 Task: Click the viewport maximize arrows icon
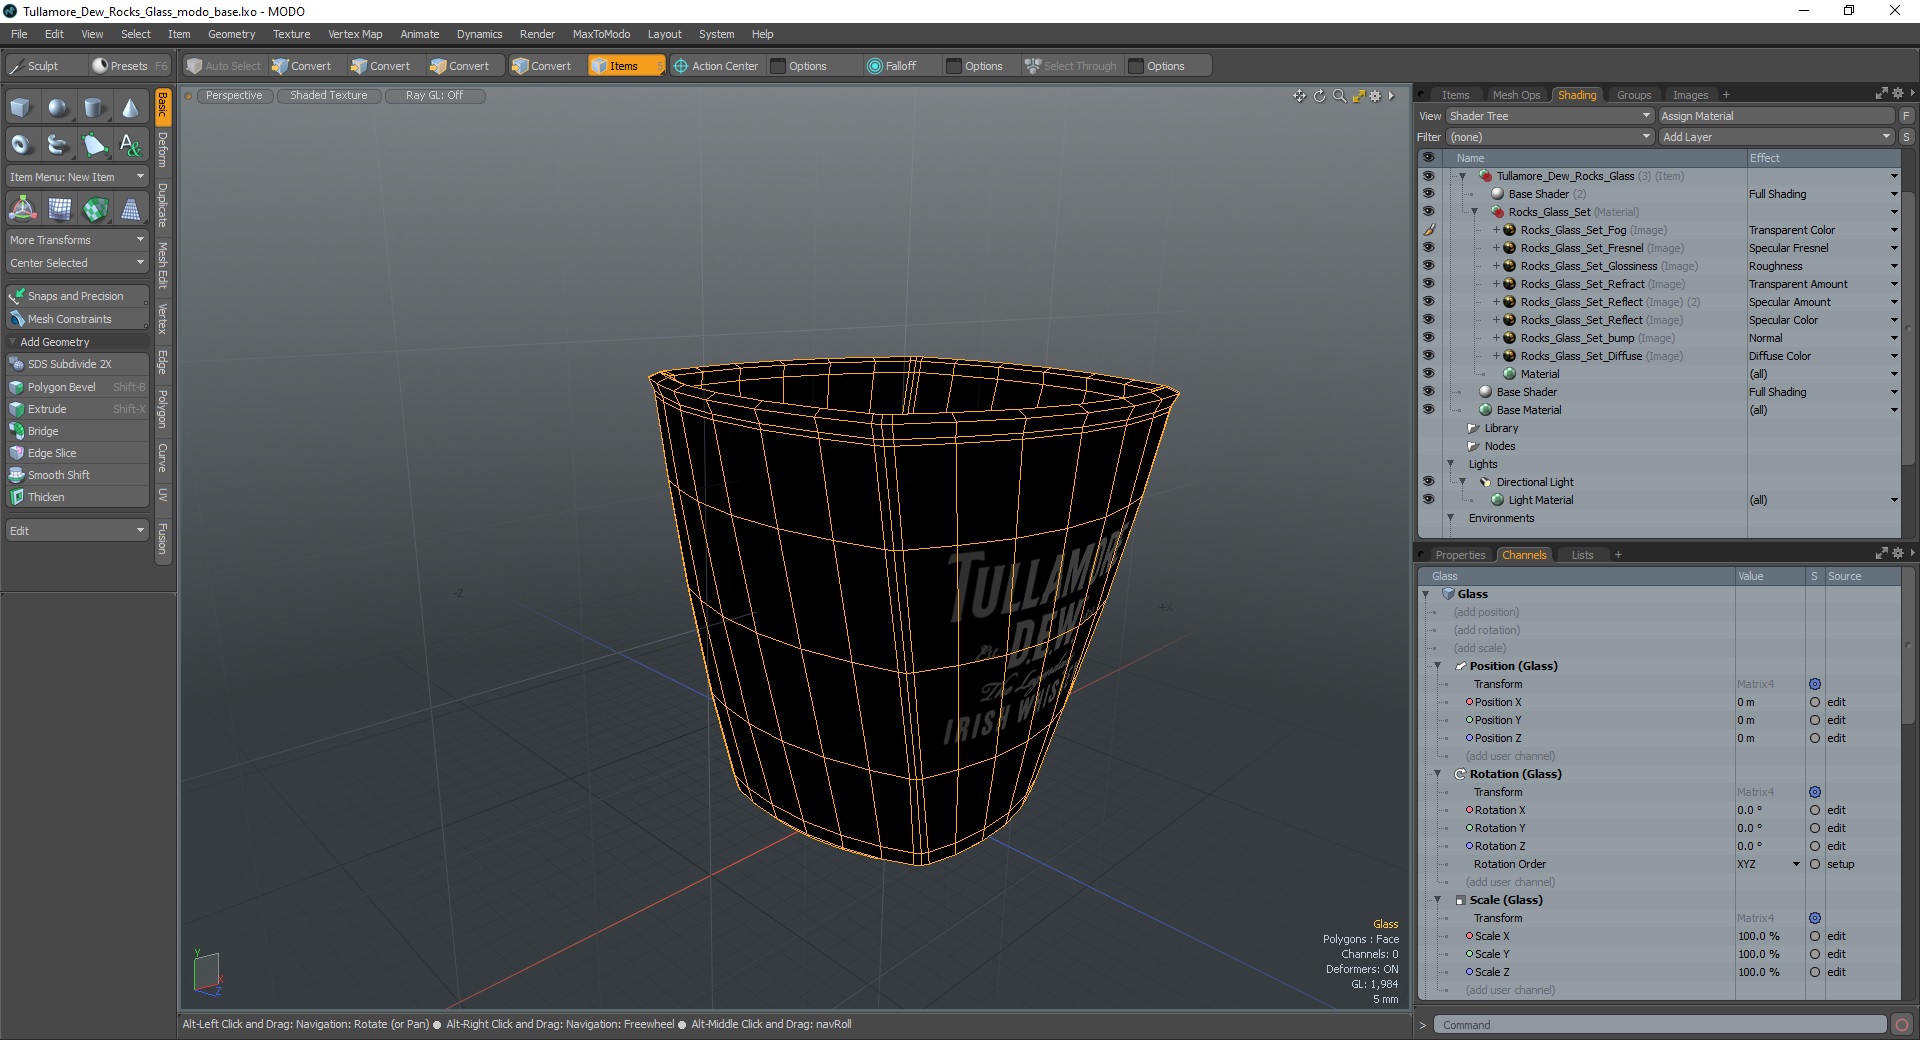point(1358,96)
